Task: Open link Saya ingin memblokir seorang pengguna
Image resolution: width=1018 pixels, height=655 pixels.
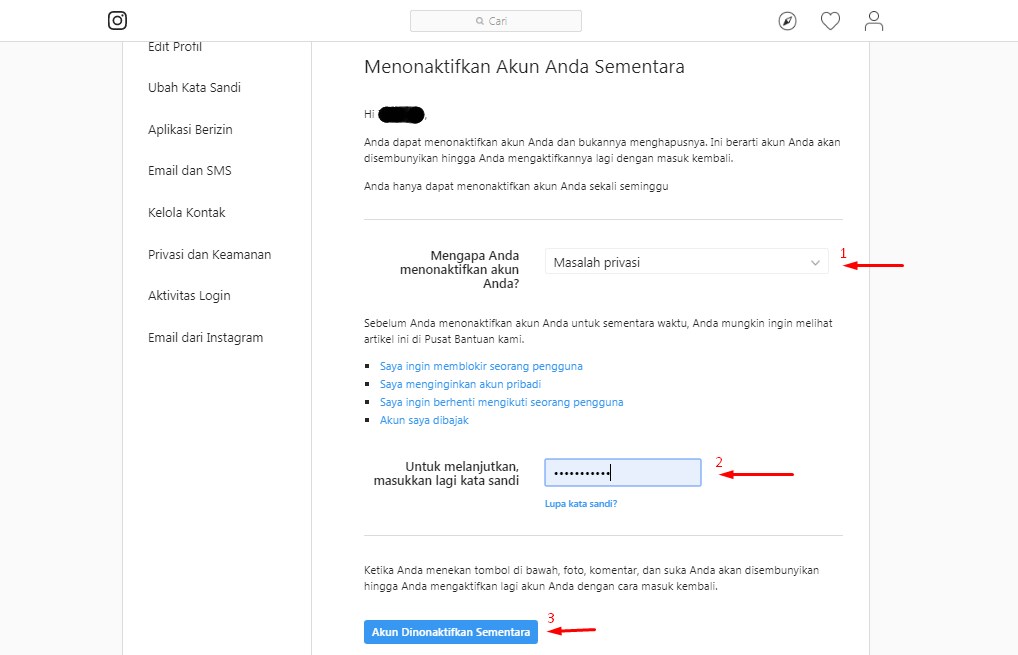Action: [481, 366]
